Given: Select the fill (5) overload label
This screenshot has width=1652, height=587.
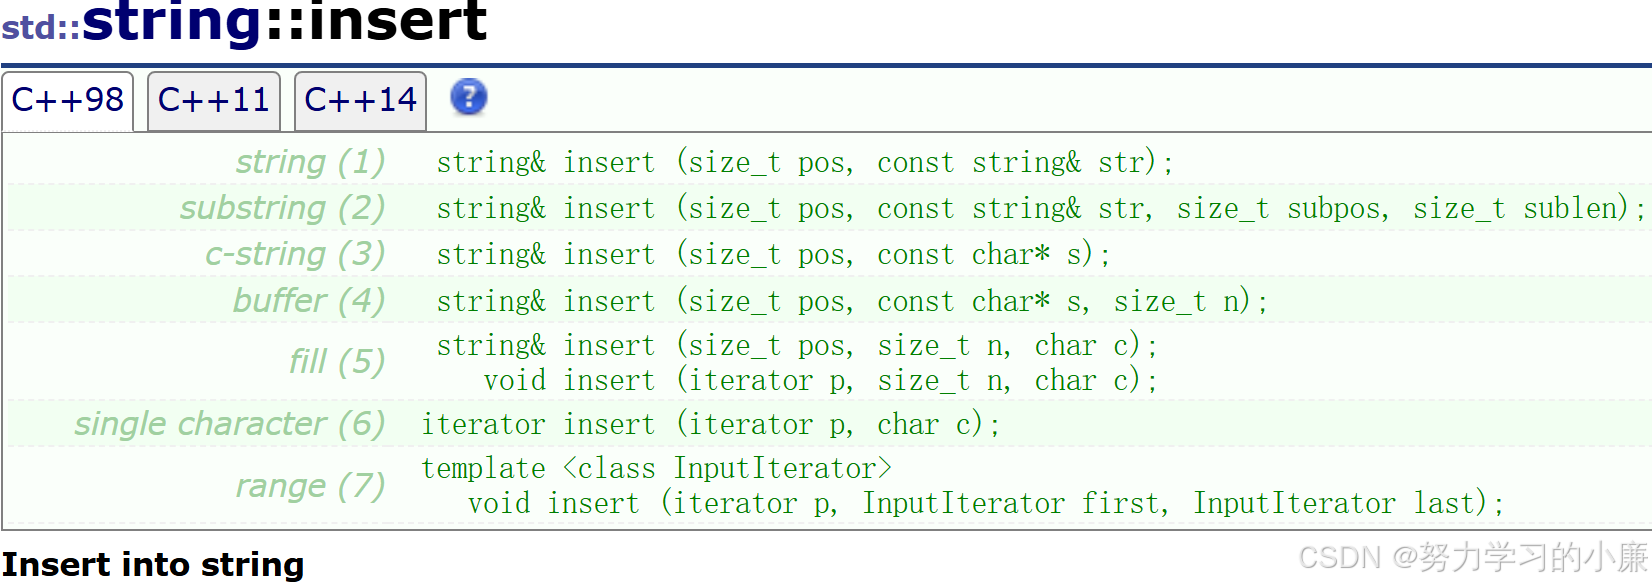Looking at the screenshot, I should (x=337, y=362).
